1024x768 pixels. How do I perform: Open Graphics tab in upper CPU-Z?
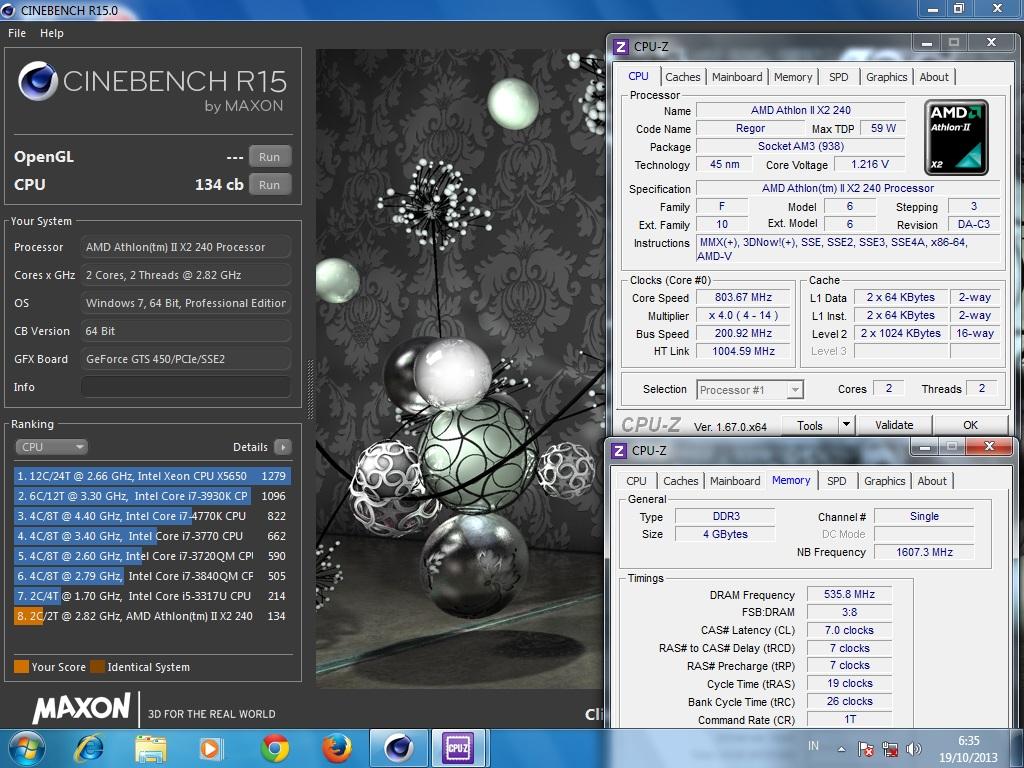(x=886, y=76)
